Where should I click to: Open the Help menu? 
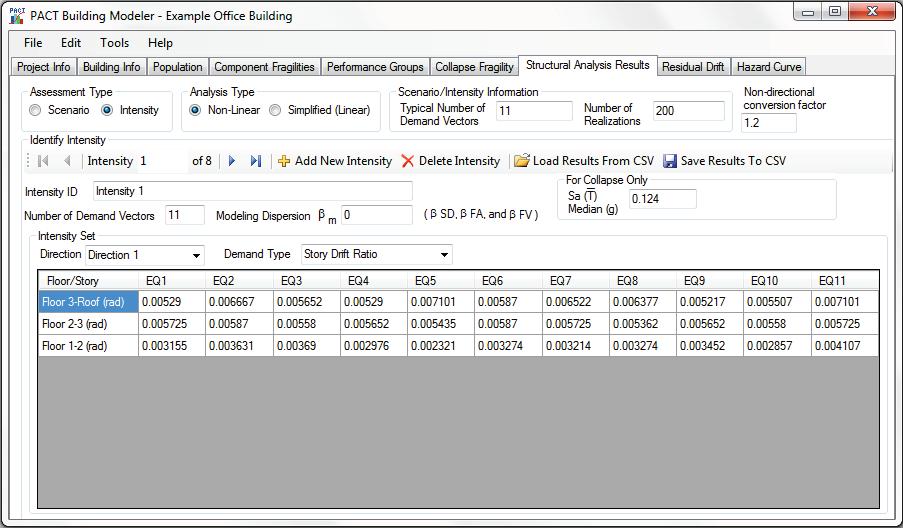(x=160, y=43)
